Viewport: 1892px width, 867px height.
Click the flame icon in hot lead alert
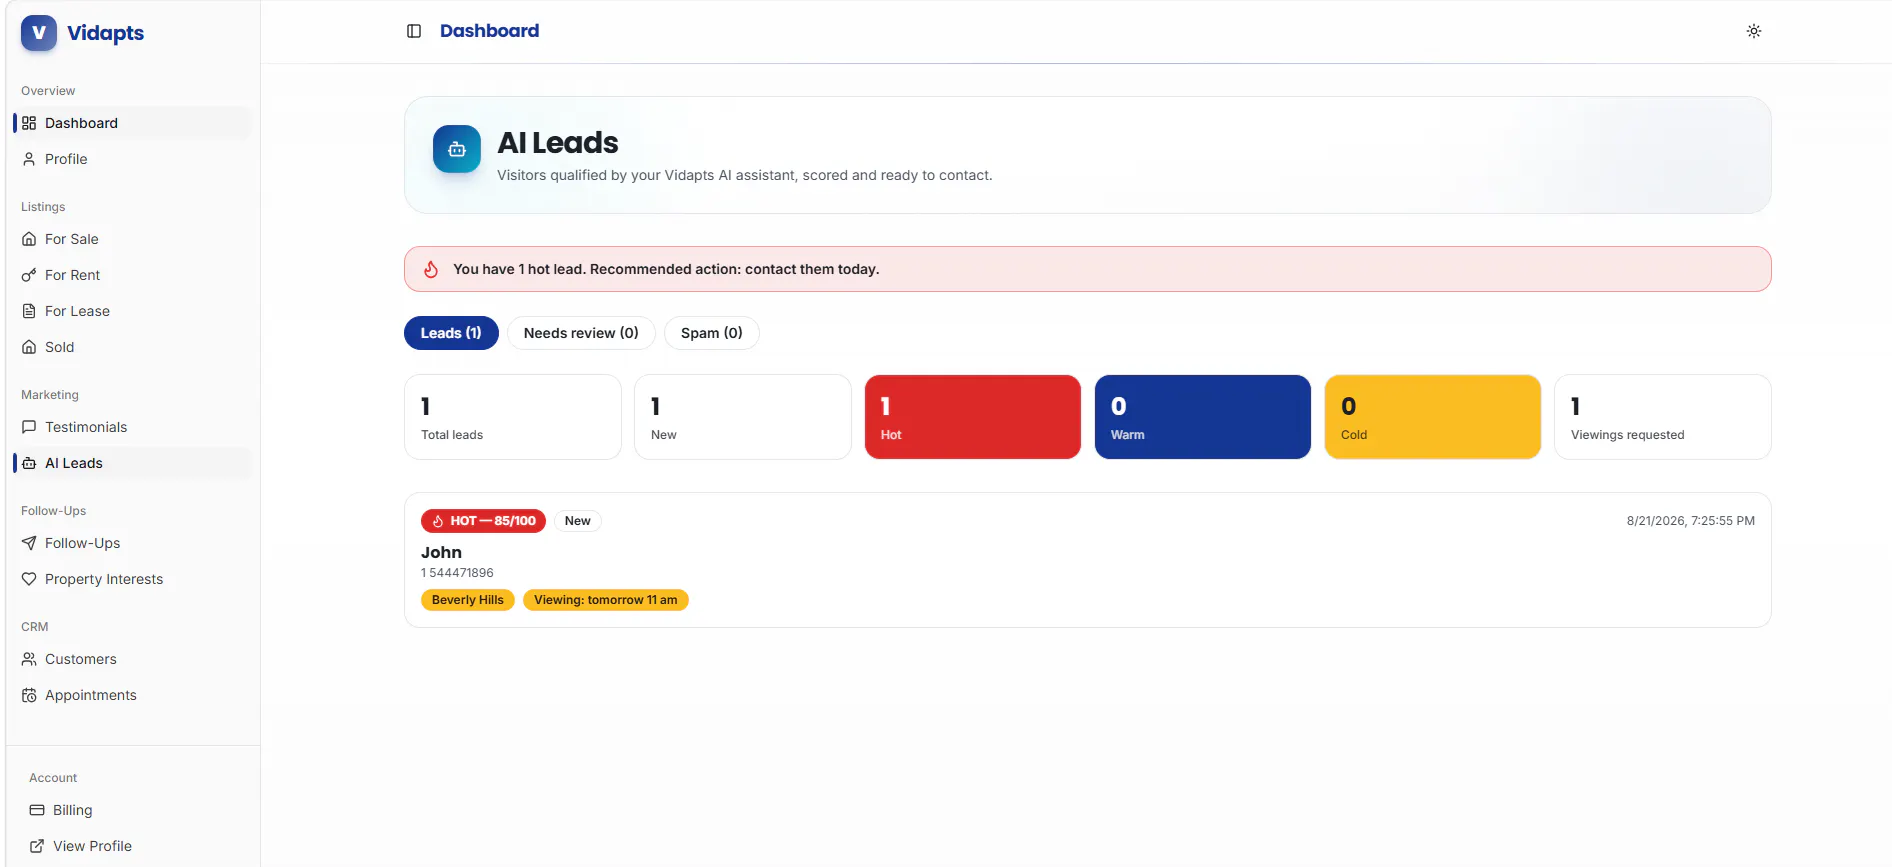pos(431,269)
